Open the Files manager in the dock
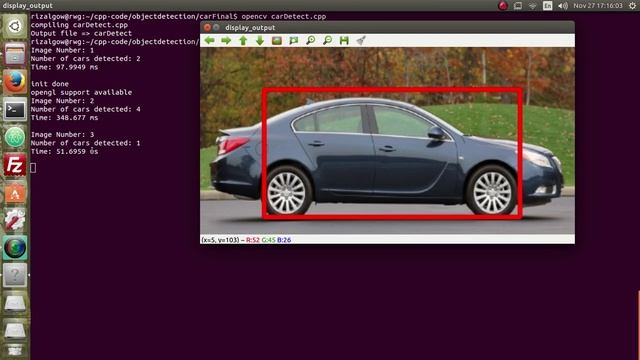The height and width of the screenshot is (360, 640). 15,54
